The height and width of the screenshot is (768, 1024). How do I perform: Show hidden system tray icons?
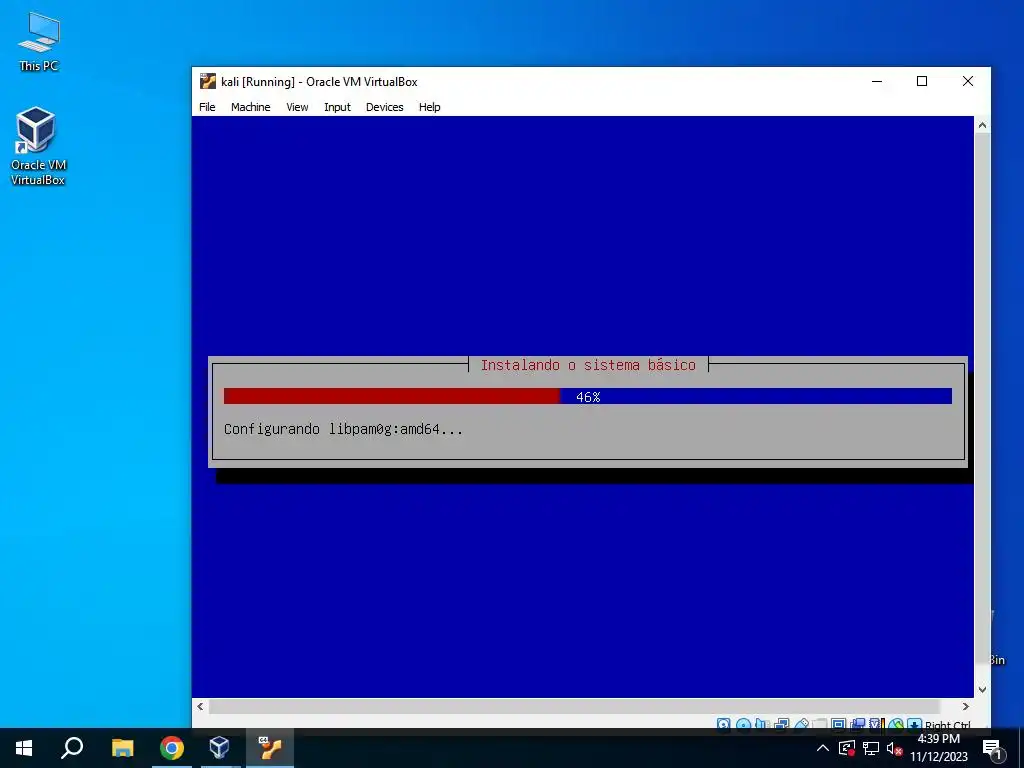point(823,748)
